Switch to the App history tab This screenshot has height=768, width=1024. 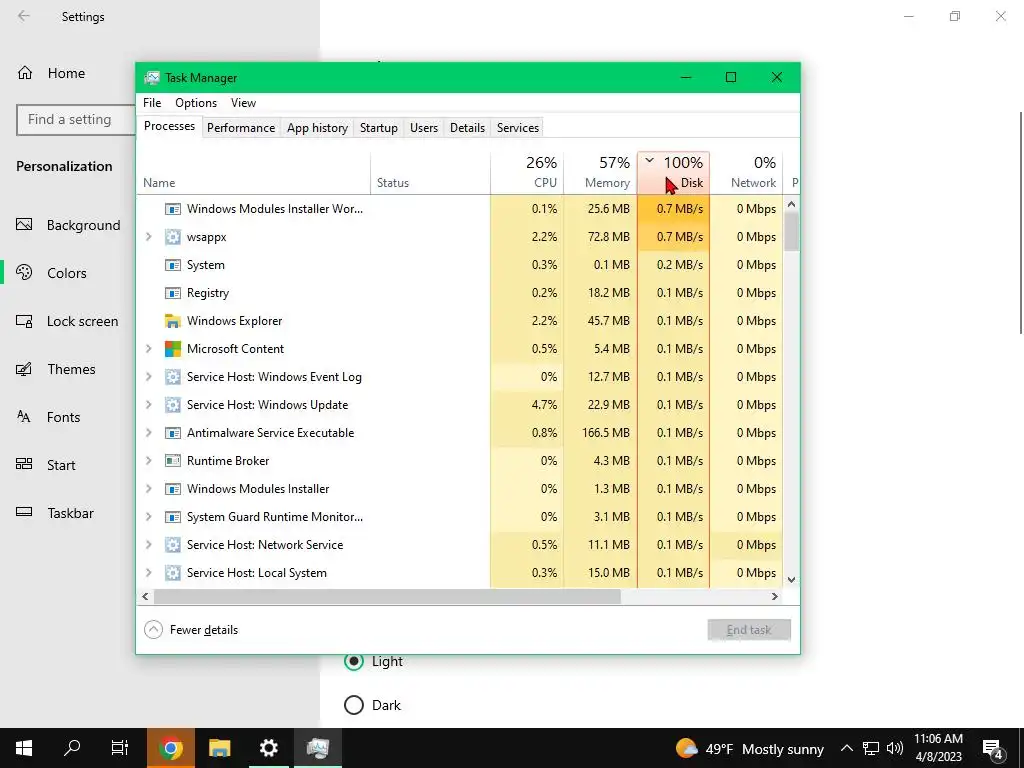click(317, 128)
